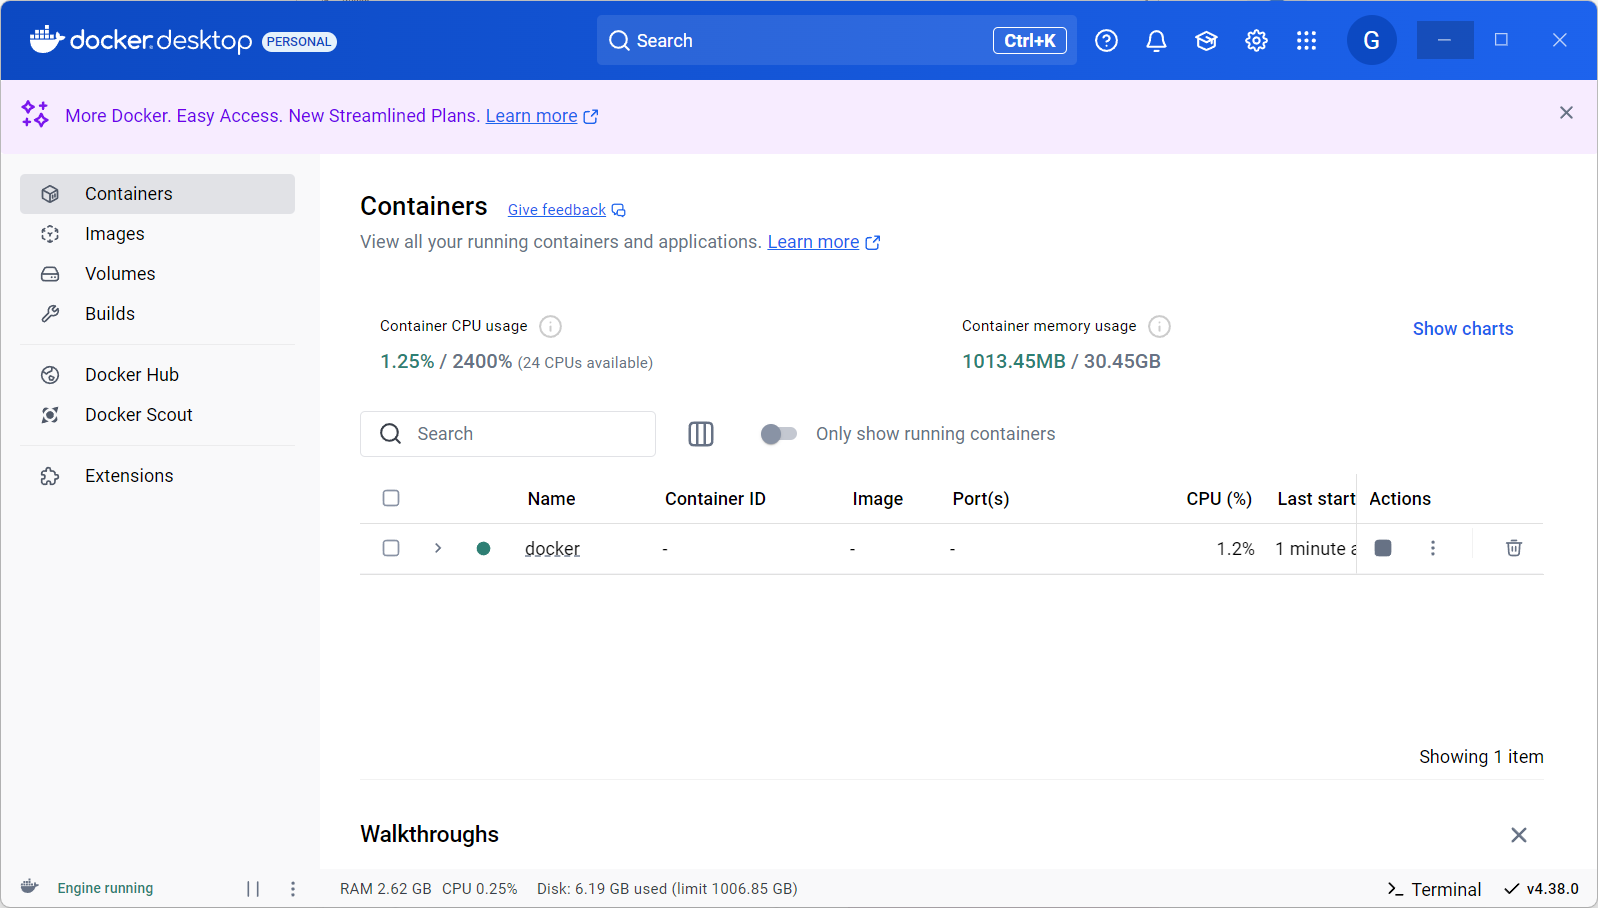Screen dimensions: 1598x908
Task: Open more actions menu for docker
Action: coord(1433,548)
